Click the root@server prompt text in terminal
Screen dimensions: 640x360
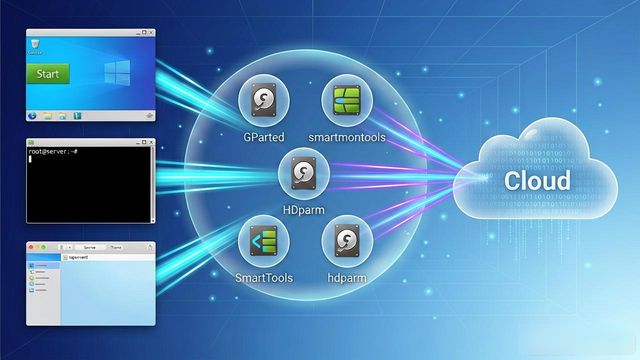53,151
